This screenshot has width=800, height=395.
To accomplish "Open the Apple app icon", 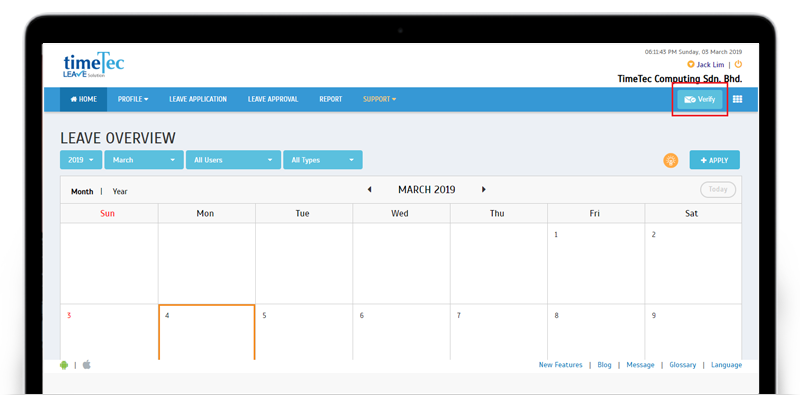I will pos(87,365).
